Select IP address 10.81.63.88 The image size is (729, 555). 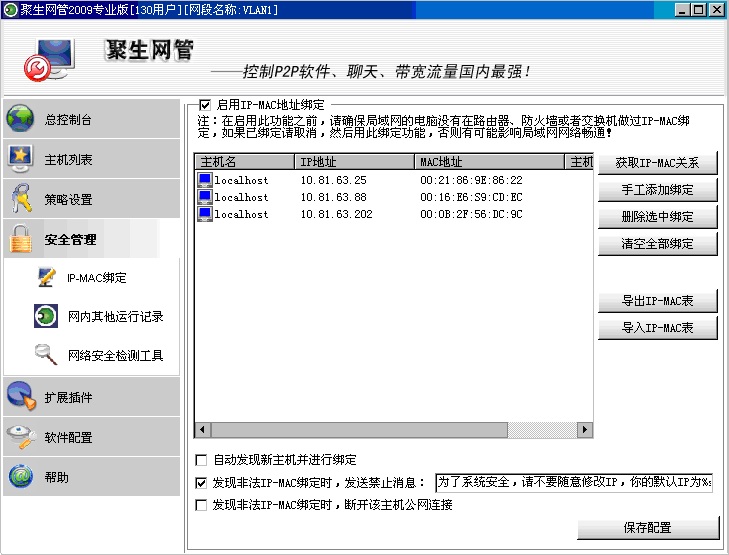(x=333, y=197)
